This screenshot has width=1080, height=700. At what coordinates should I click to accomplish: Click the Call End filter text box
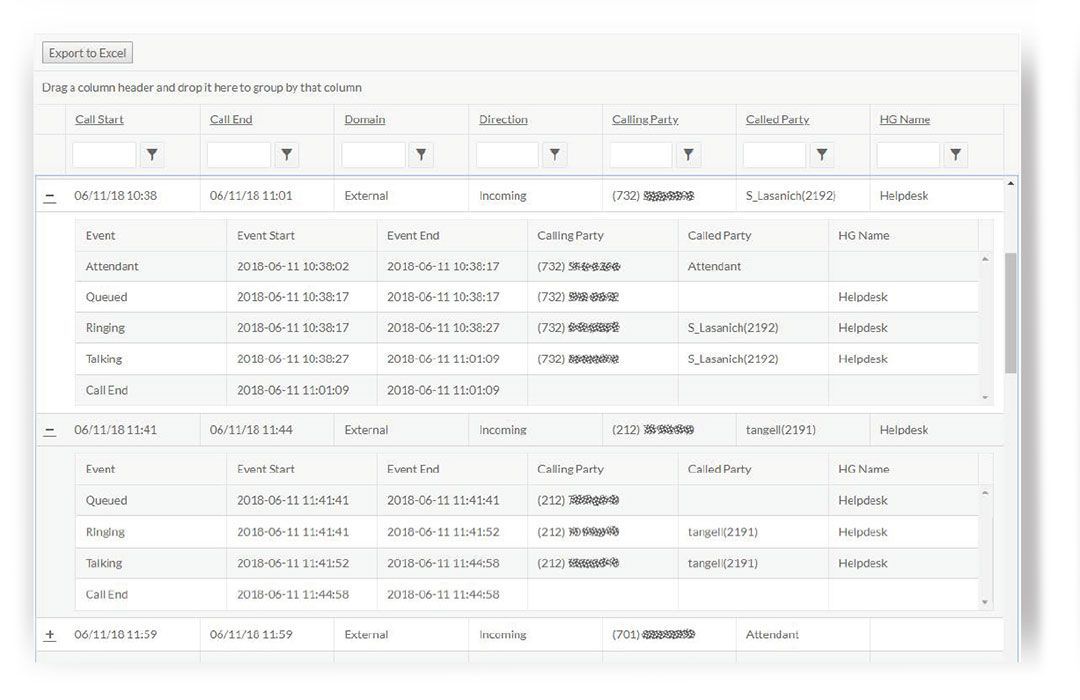(x=240, y=155)
